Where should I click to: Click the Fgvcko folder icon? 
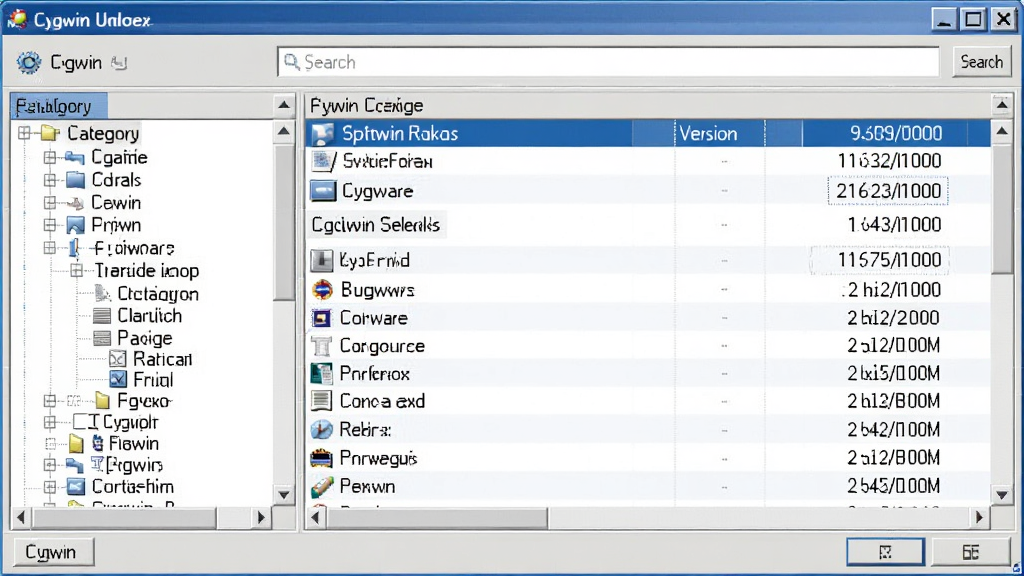[x=103, y=400]
